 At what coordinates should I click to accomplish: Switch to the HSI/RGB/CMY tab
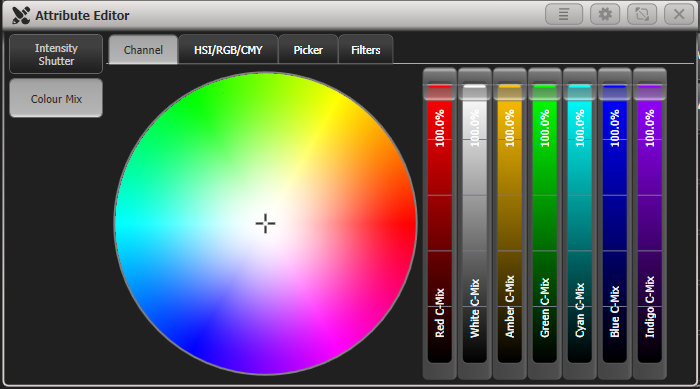coord(228,50)
